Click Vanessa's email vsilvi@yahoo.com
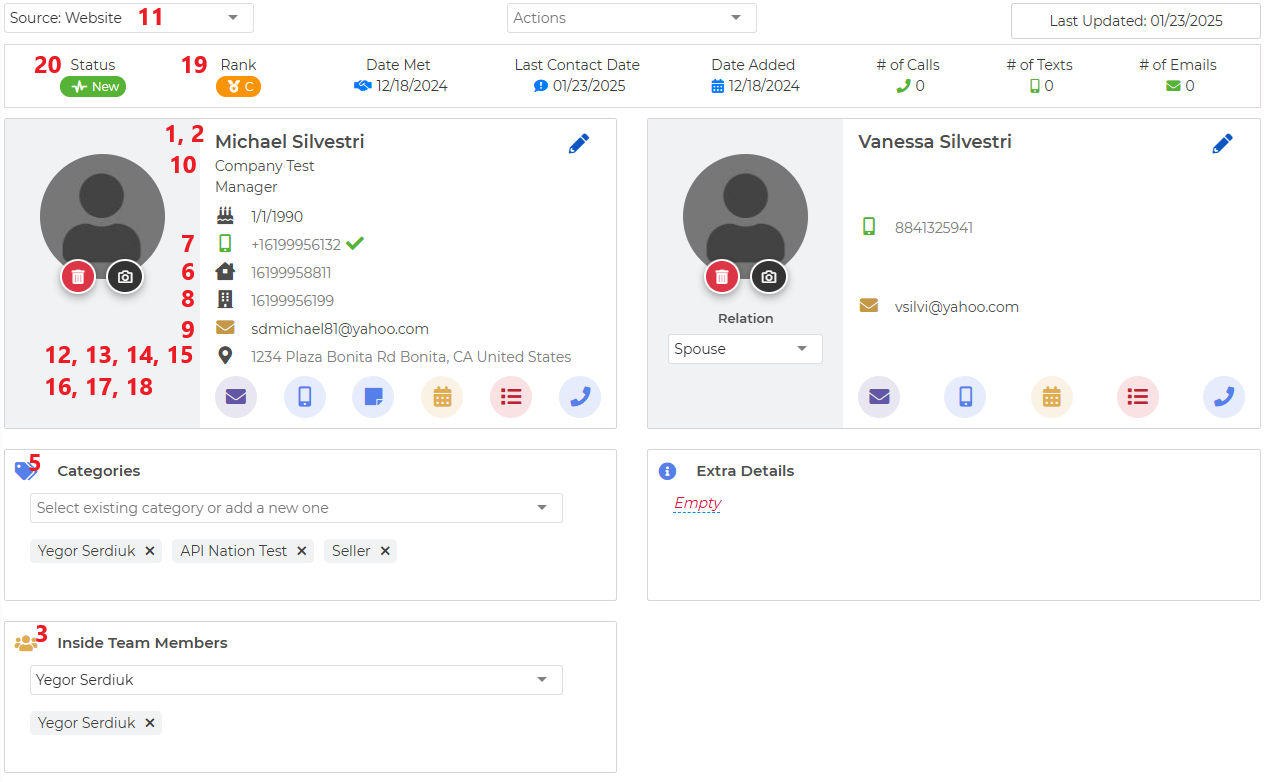Viewport: 1266px width, 782px height. coord(957,307)
